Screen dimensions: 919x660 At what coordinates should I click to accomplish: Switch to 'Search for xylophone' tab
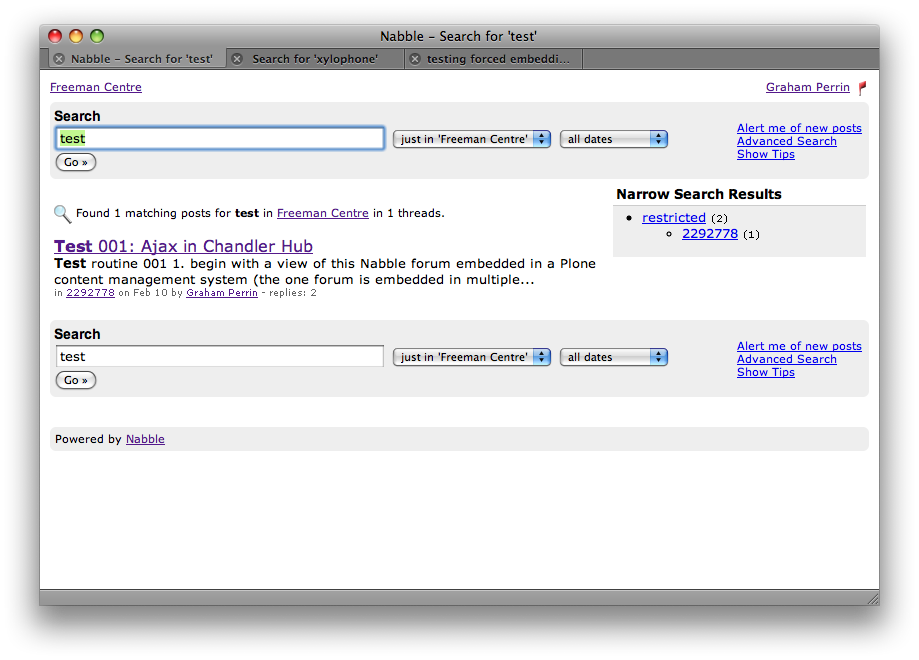[x=315, y=59]
